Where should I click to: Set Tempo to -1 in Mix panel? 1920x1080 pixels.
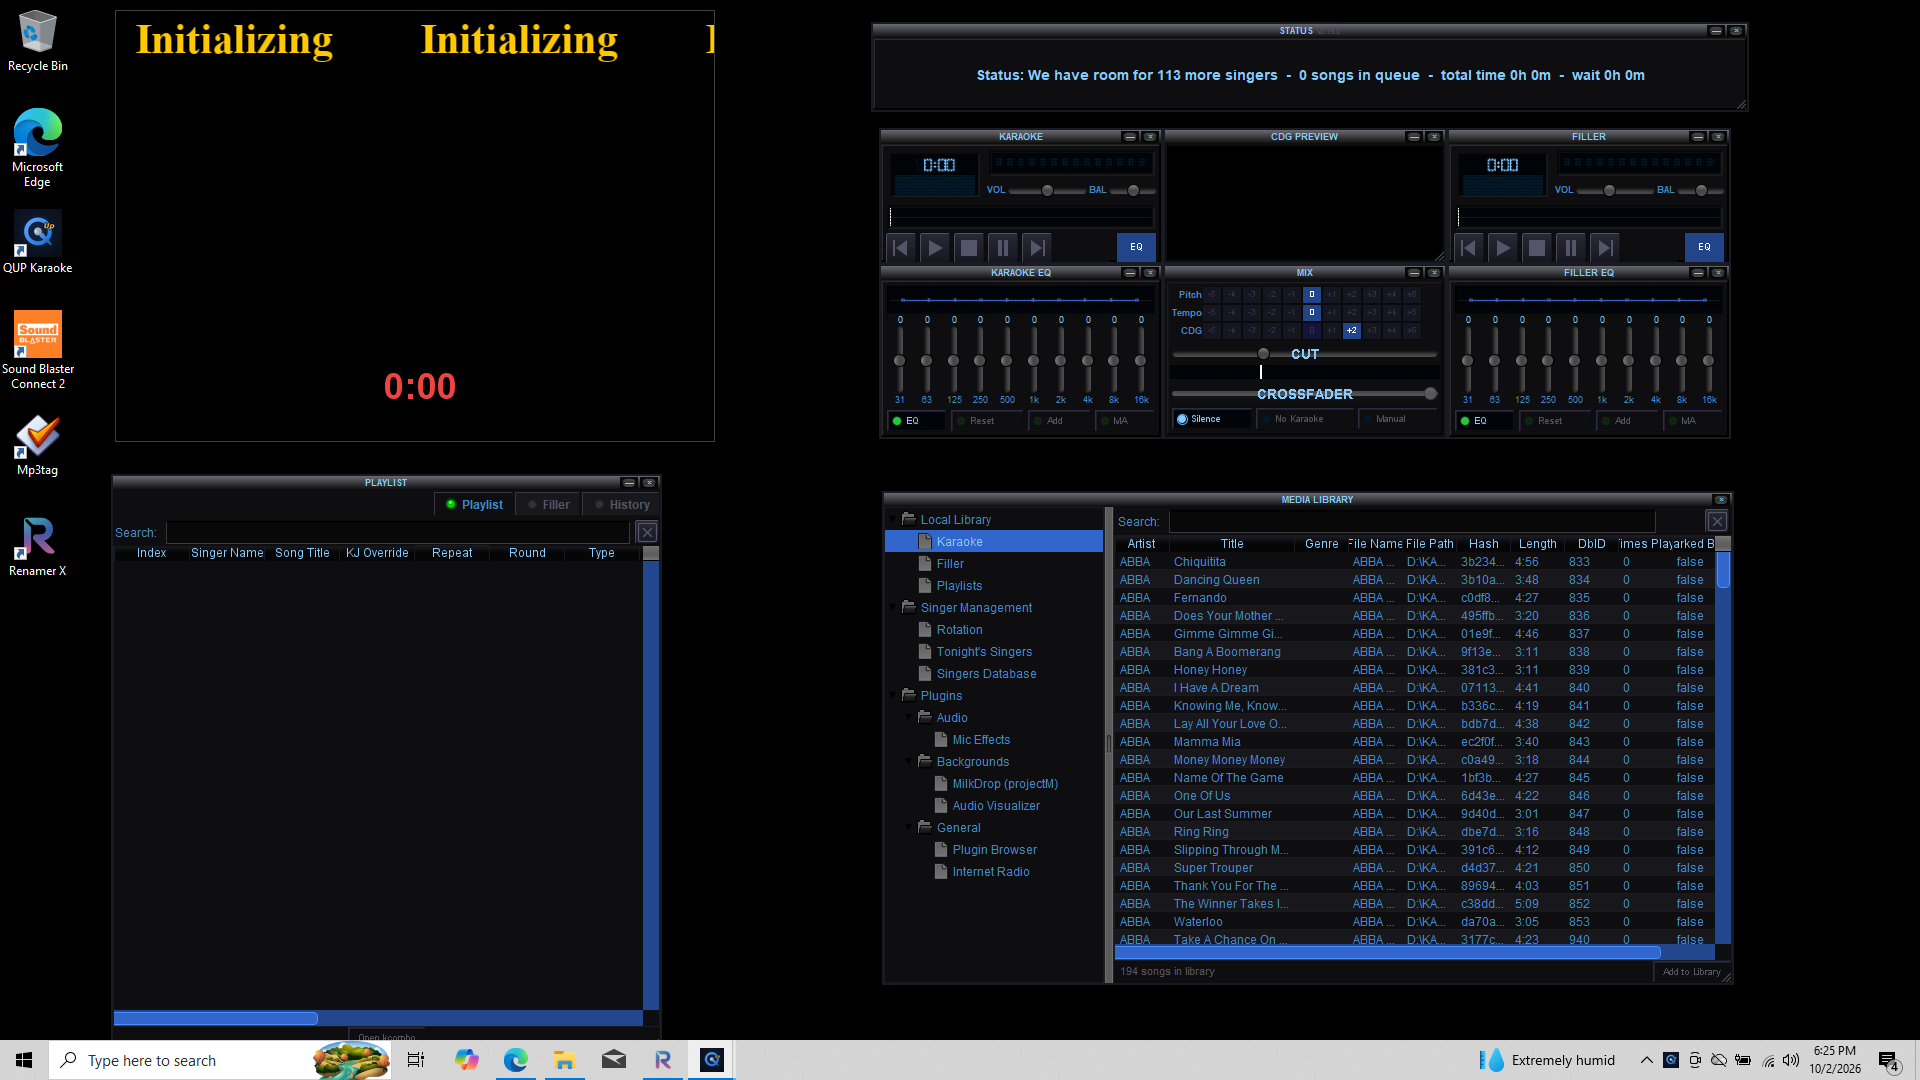pos(1292,313)
